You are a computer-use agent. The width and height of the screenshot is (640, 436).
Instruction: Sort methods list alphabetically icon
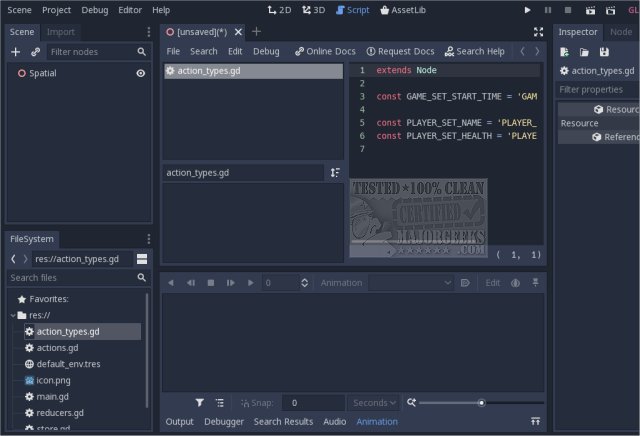pos(335,173)
